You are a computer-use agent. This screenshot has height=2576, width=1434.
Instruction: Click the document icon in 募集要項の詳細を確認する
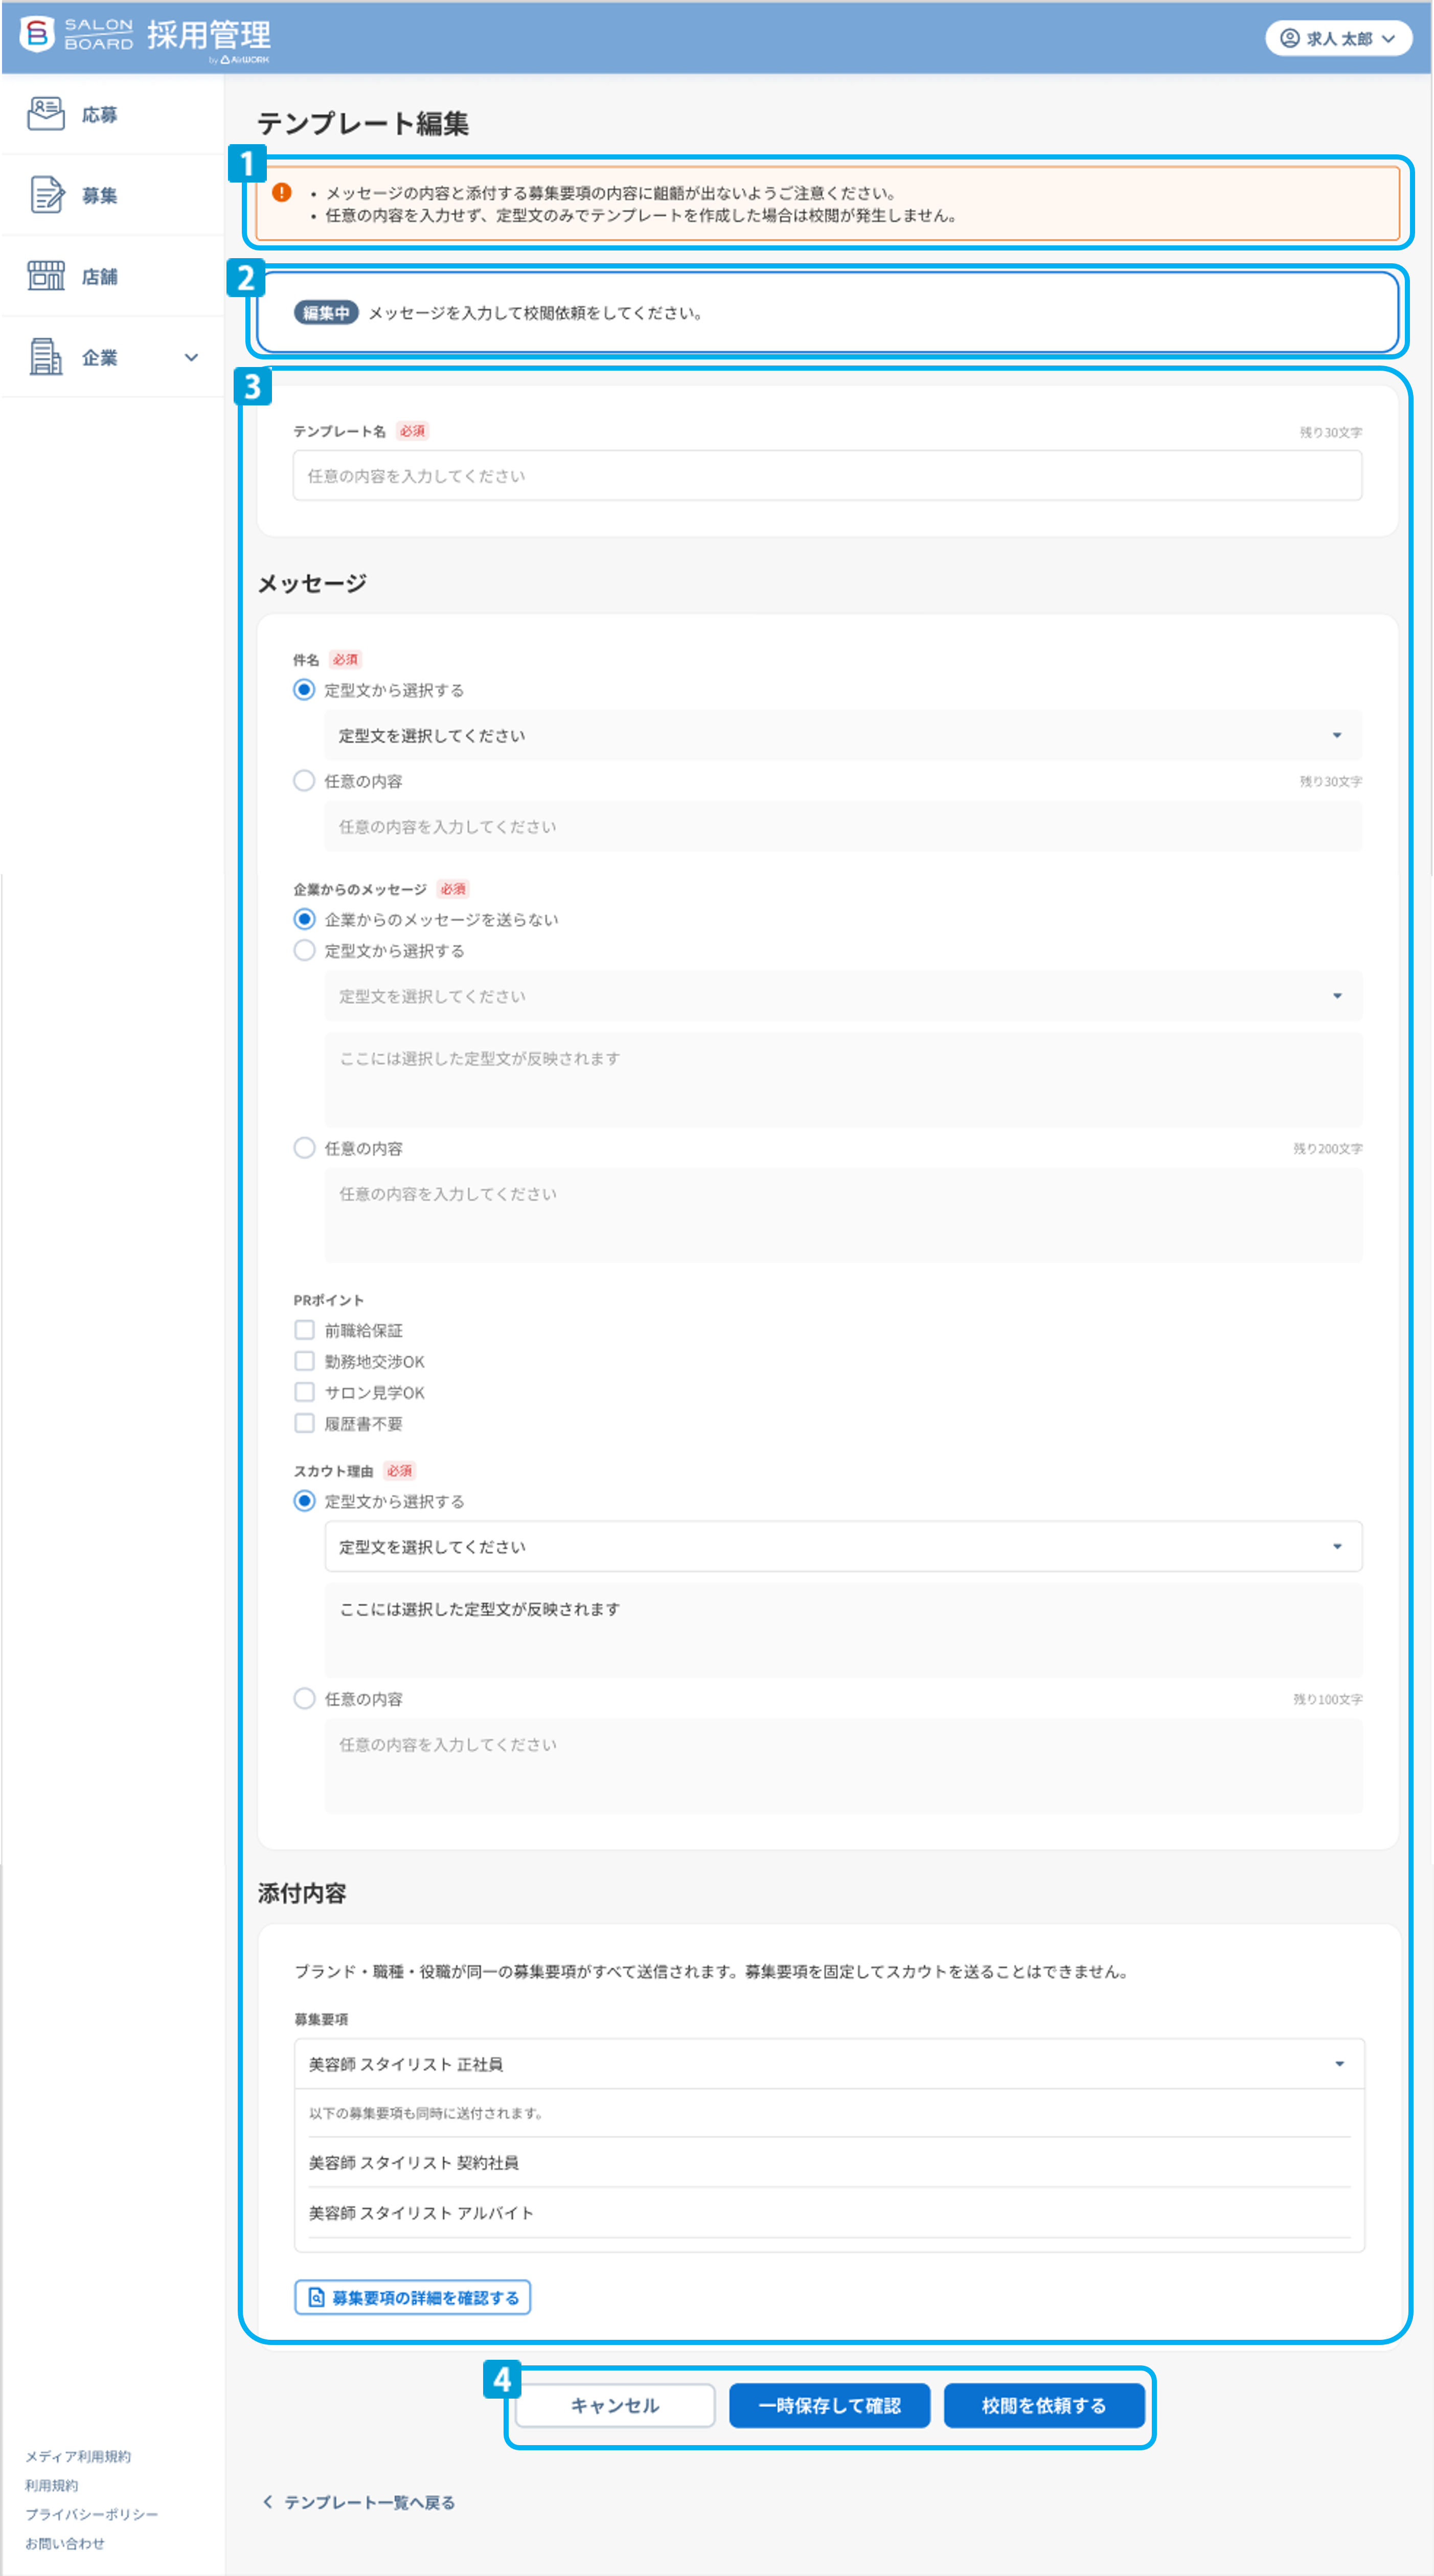316,2297
